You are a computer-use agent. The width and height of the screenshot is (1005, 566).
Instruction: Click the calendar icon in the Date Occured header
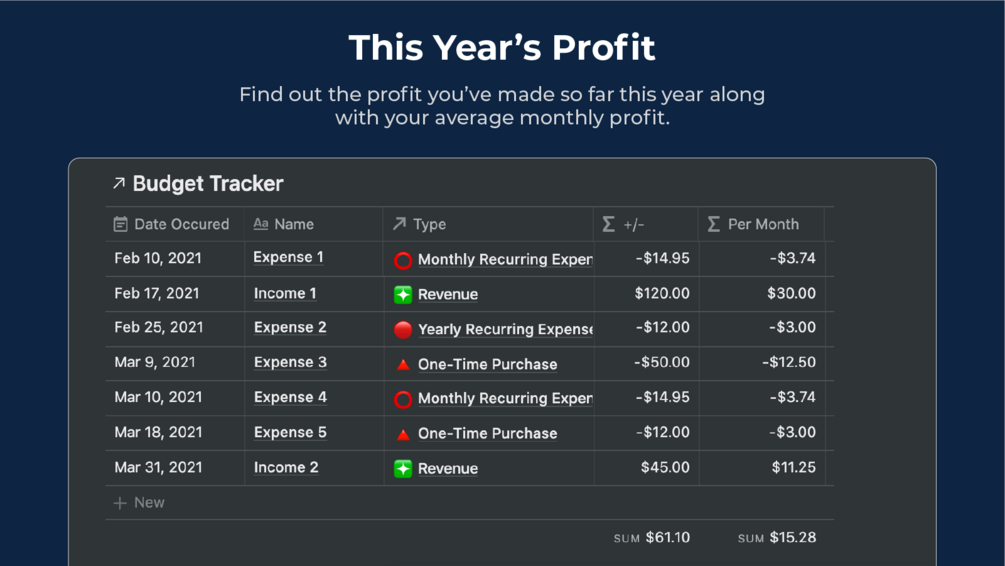click(121, 224)
